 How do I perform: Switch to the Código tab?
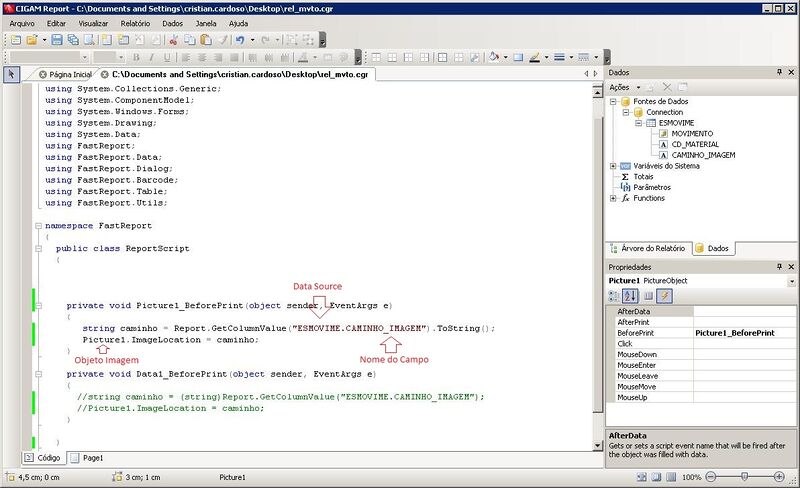(43, 458)
